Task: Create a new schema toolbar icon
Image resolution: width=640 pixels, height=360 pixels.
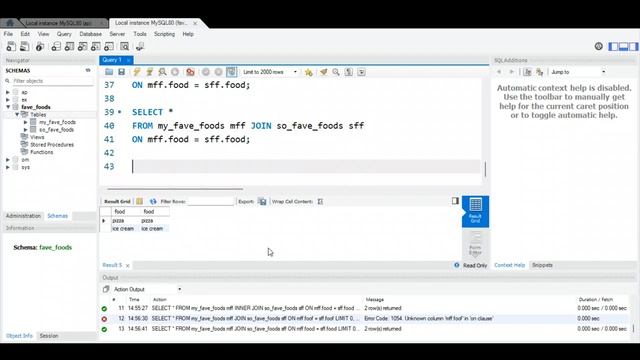Action: click(56, 47)
